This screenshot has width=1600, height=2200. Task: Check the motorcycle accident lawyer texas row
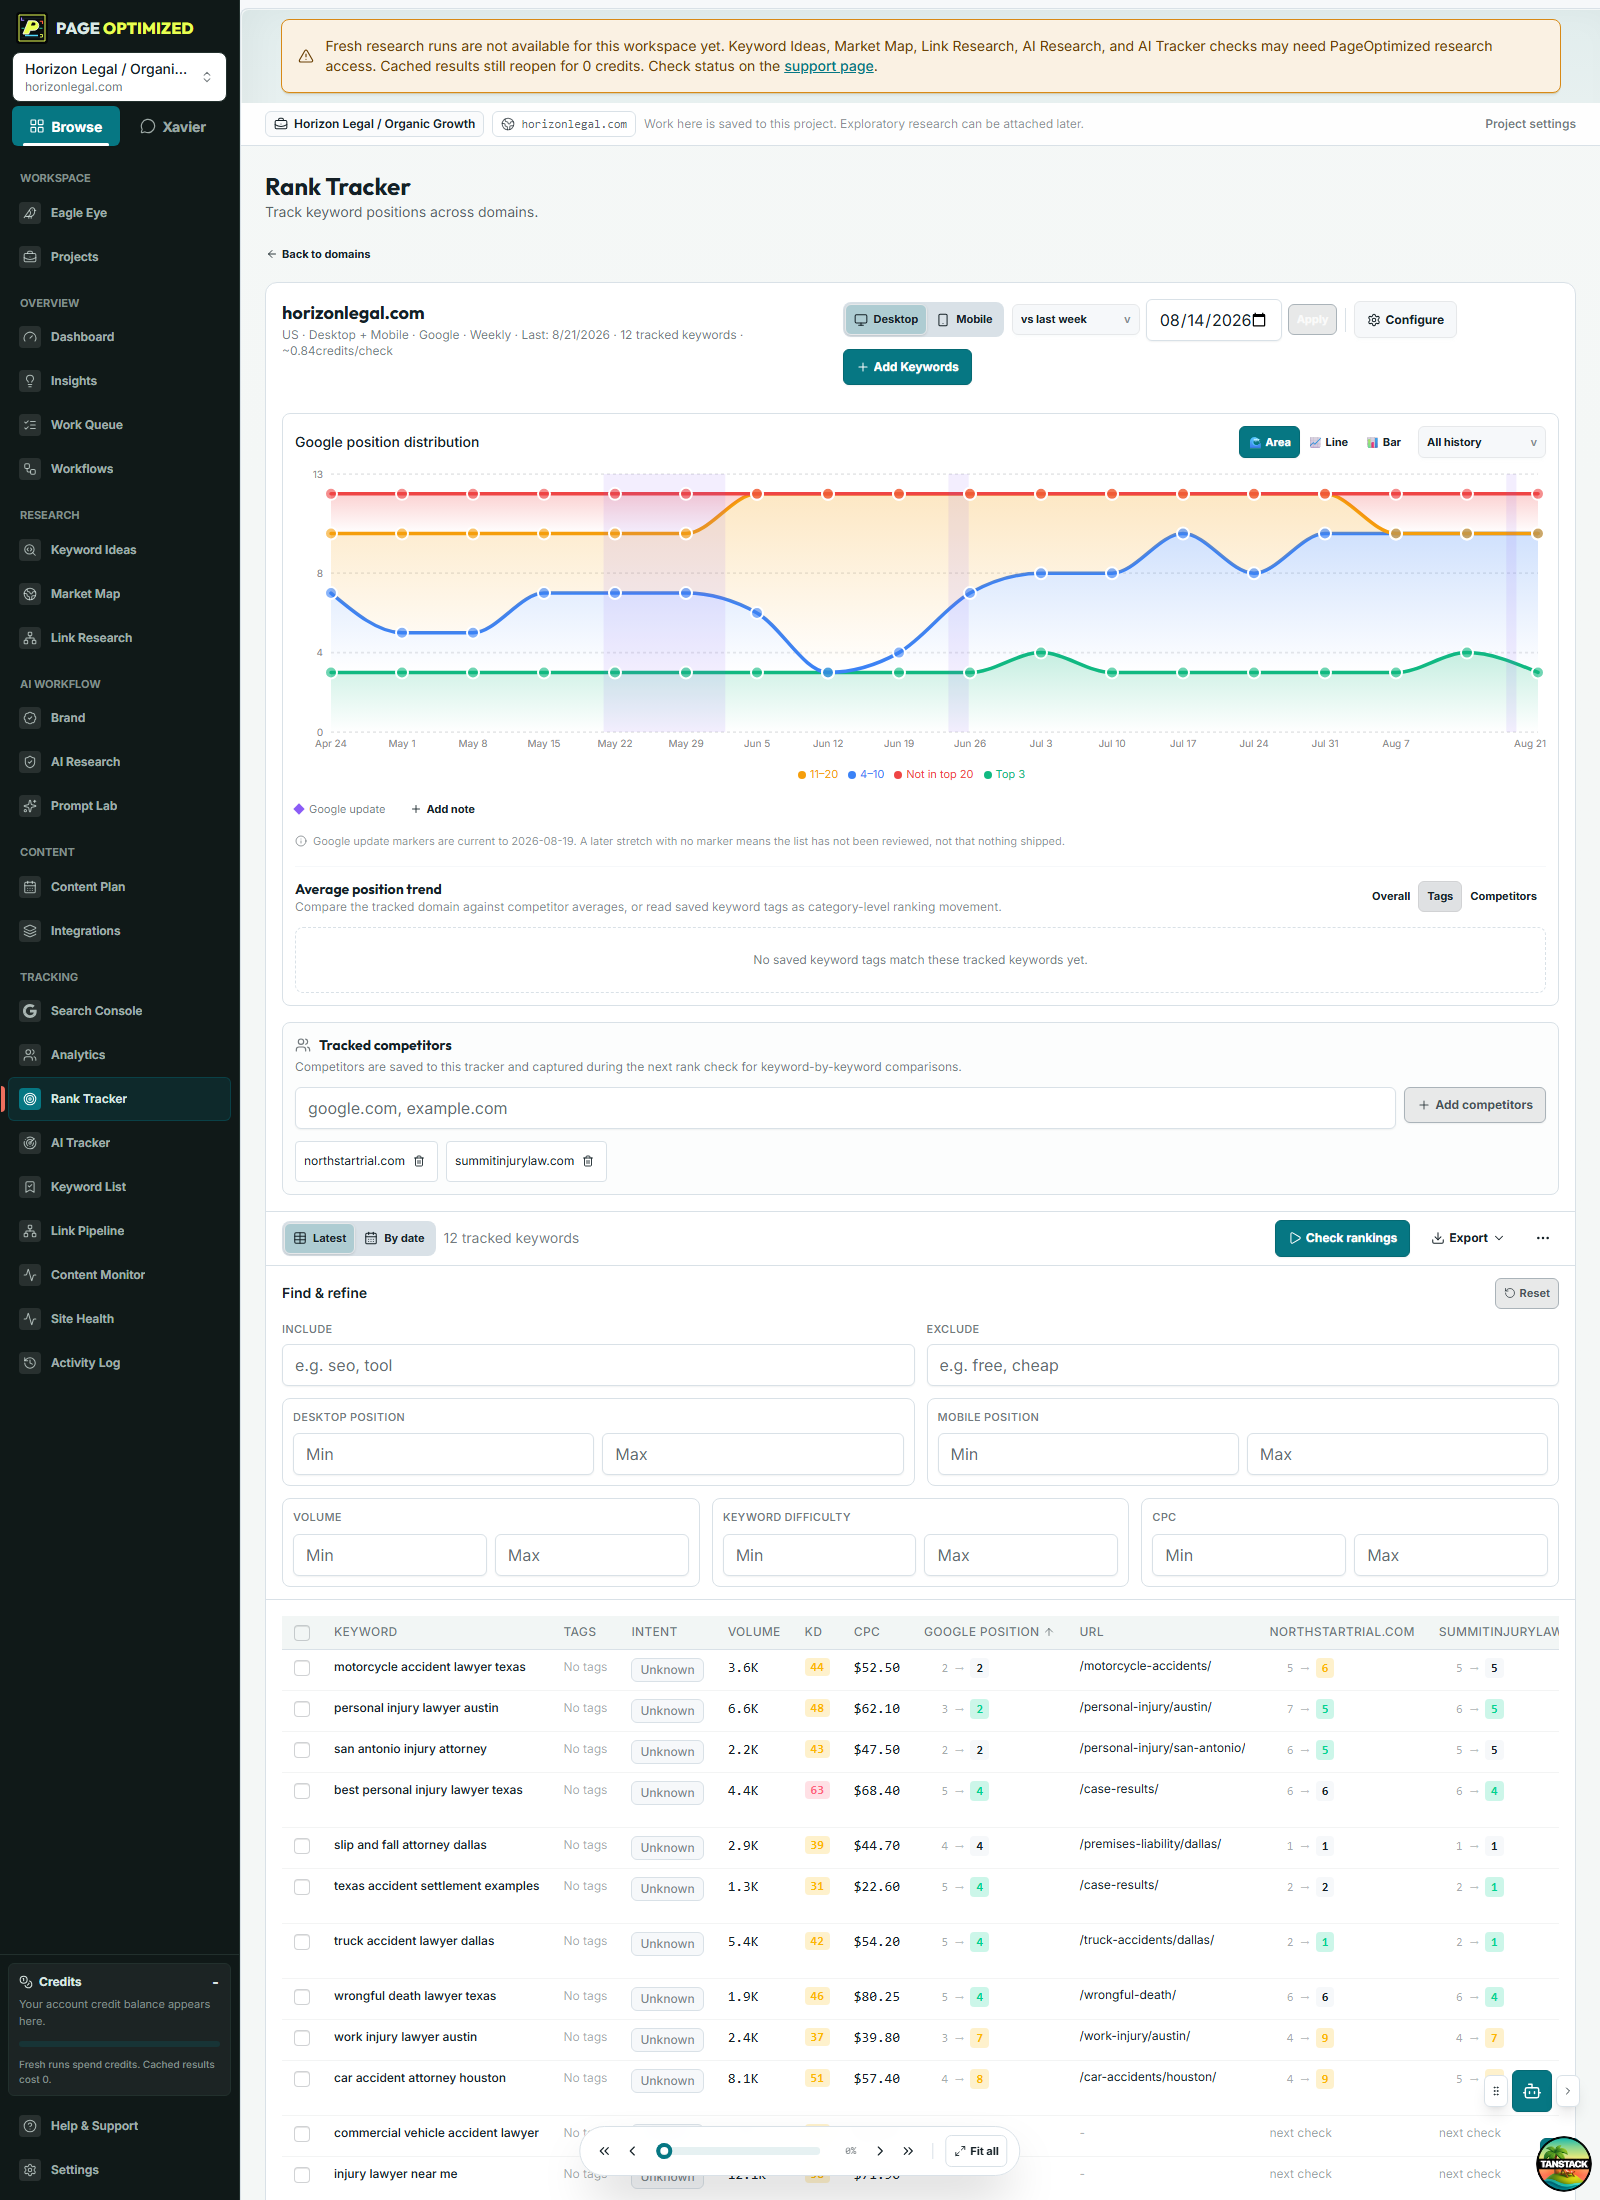tap(302, 1668)
